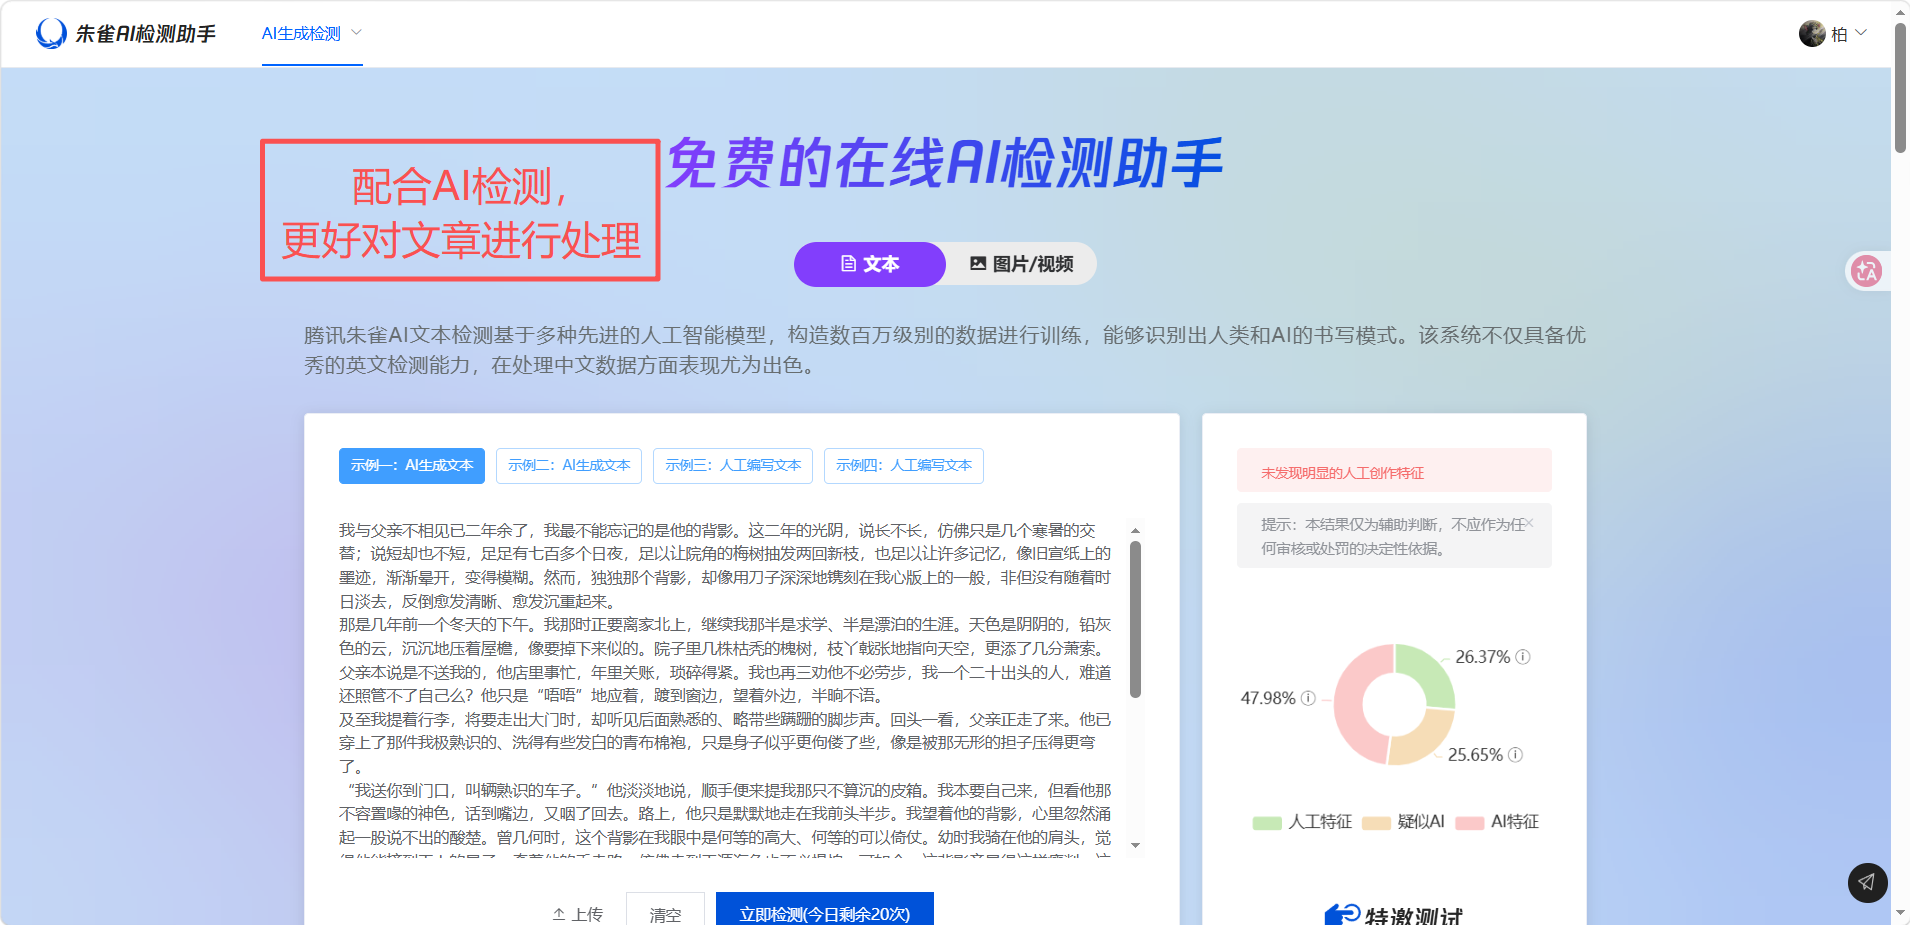Show info for the 26.37% value
The width and height of the screenshot is (1910, 925).
[x=1523, y=657]
